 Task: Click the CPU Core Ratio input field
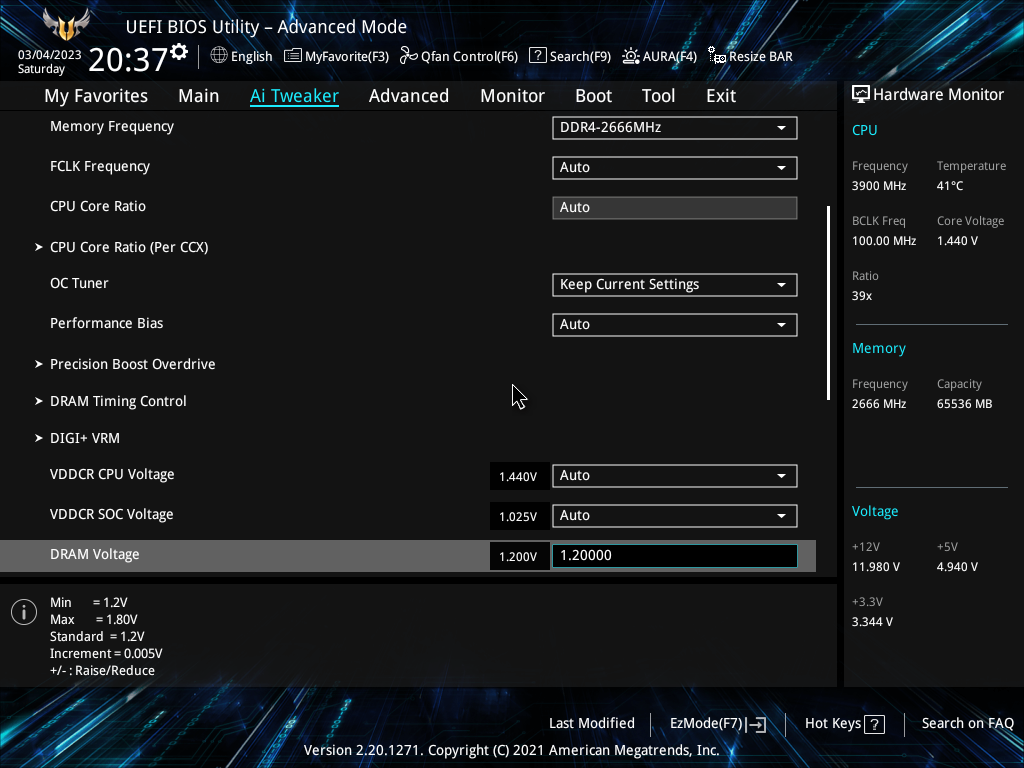675,208
